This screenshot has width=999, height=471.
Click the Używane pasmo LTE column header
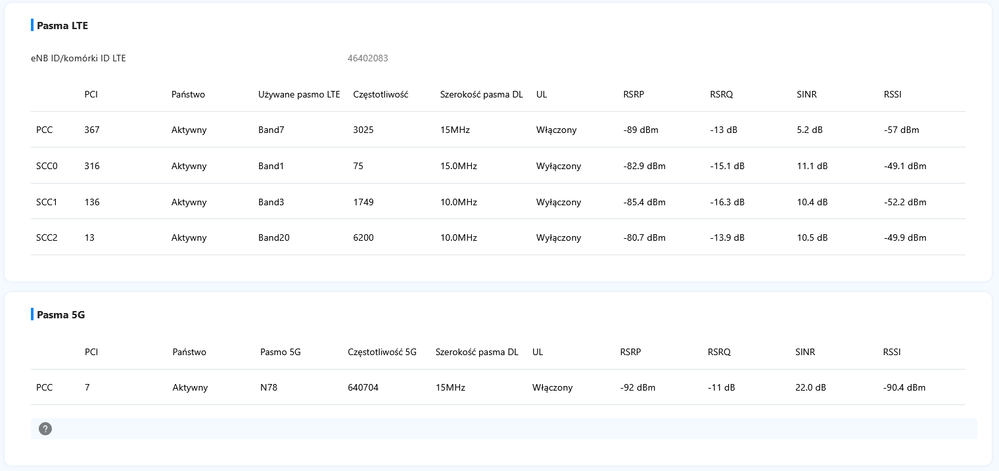[x=299, y=94]
